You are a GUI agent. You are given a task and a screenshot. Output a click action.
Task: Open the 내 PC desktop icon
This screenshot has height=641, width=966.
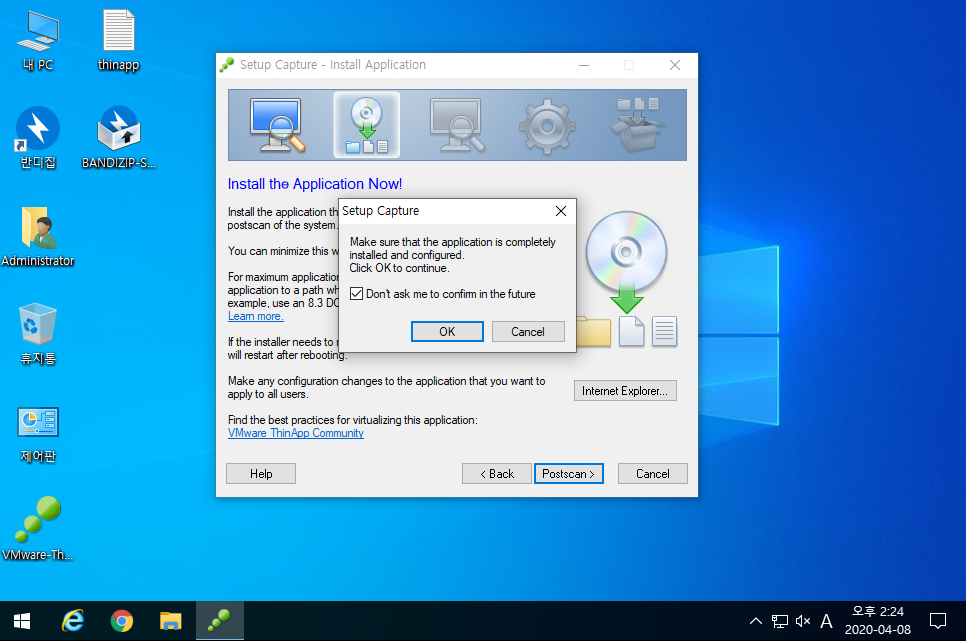pos(38,41)
